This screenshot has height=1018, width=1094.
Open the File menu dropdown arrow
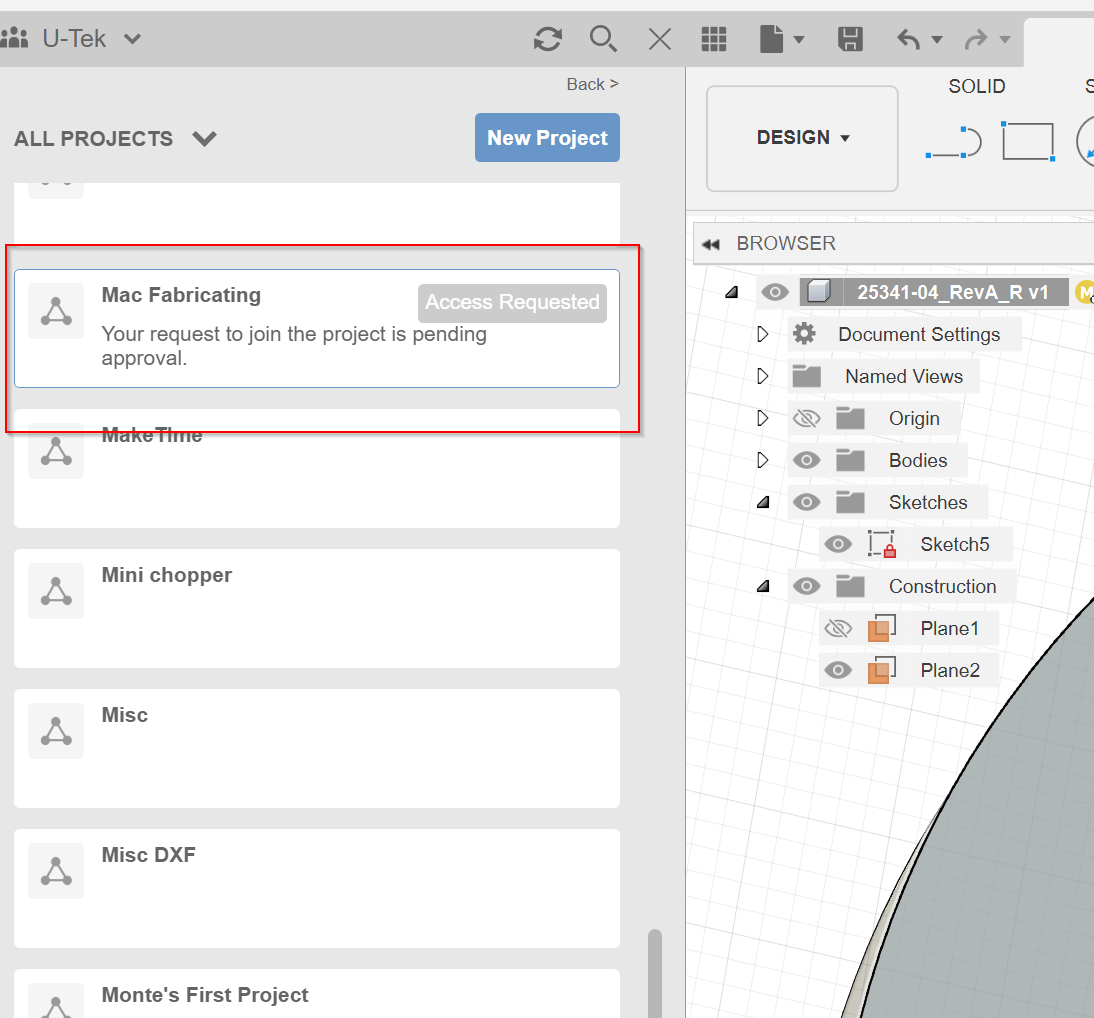(799, 40)
